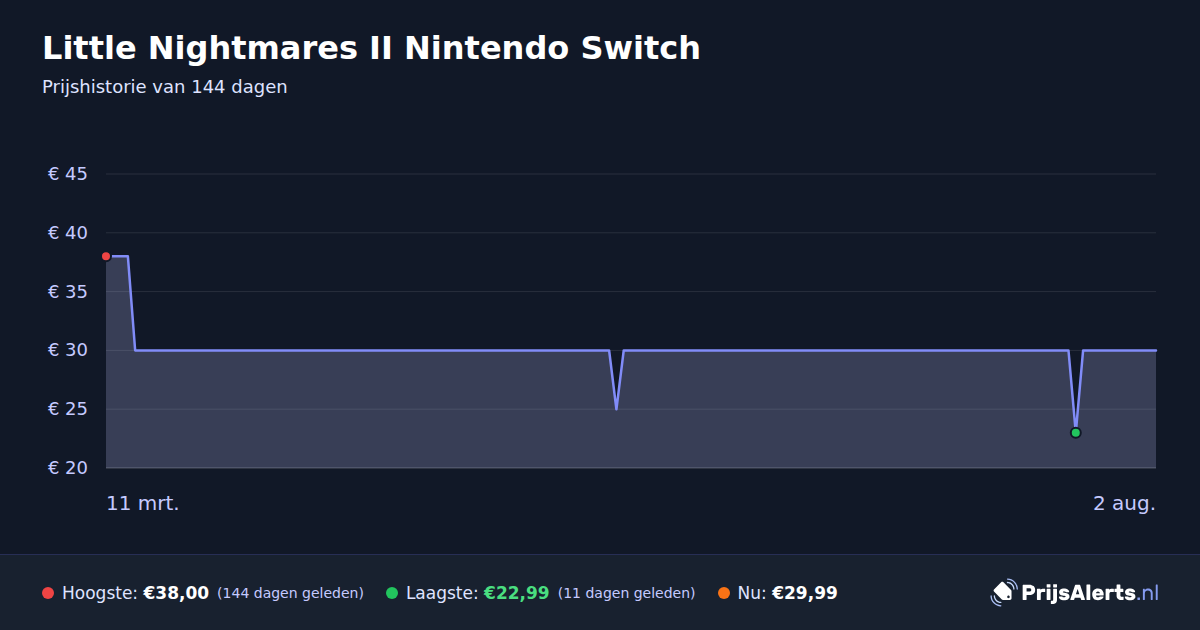This screenshot has width=1200, height=630.
Task: Click the mid-chart price dip to € 25
Action: pos(616,407)
